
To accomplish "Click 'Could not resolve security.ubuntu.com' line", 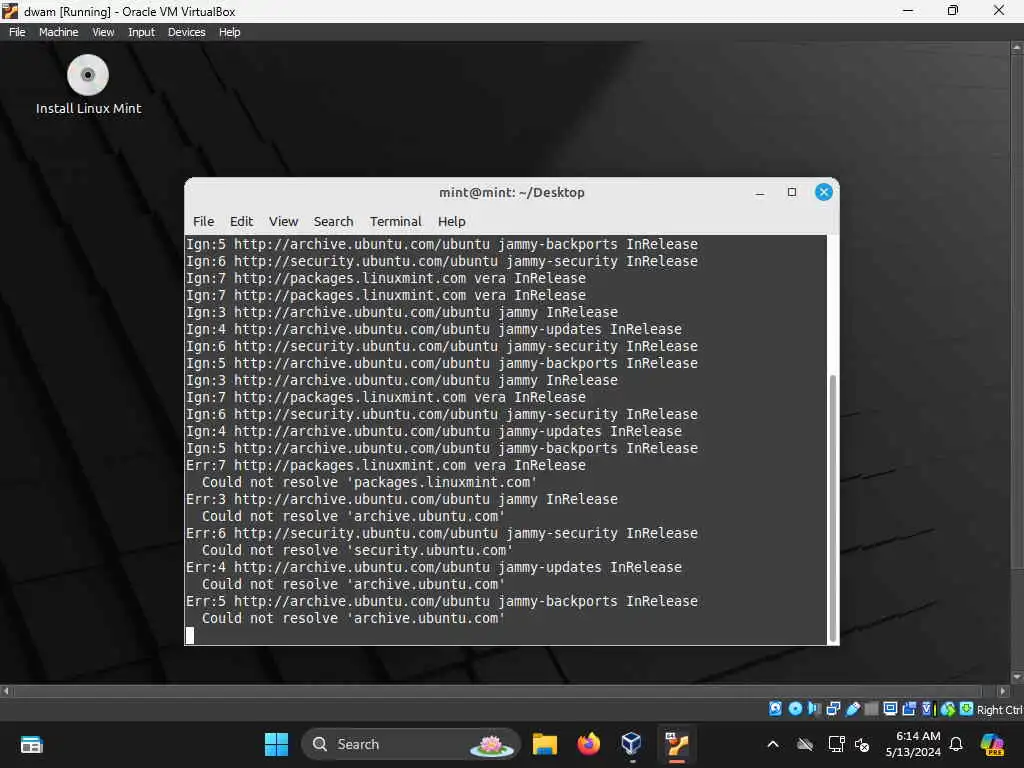I will pos(357,550).
